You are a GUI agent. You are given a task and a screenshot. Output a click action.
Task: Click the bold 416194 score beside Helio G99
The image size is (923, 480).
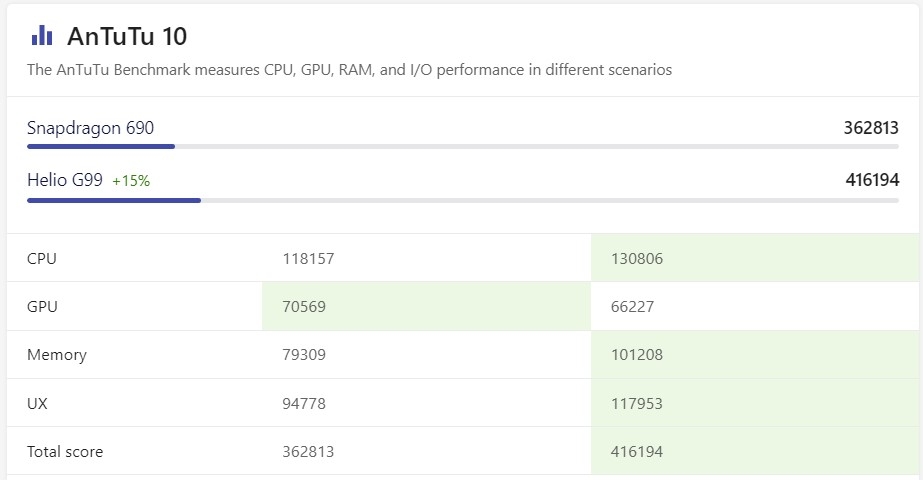(x=872, y=180)
